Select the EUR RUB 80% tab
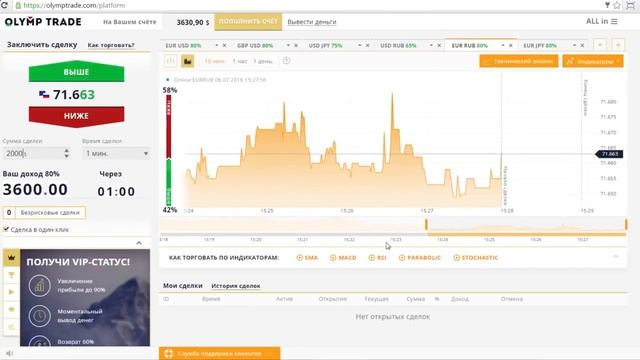640x360 pixels. [x=469, y=45]
